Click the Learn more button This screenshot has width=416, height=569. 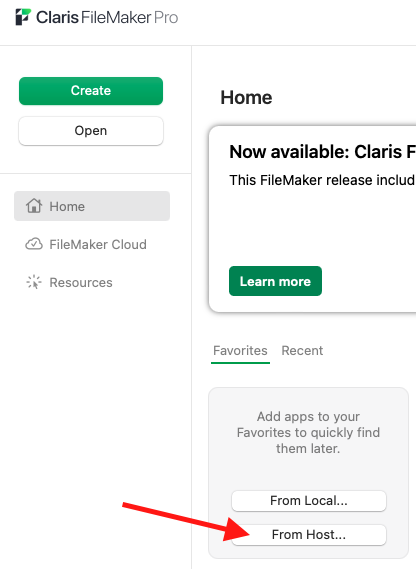coord(275,281)
